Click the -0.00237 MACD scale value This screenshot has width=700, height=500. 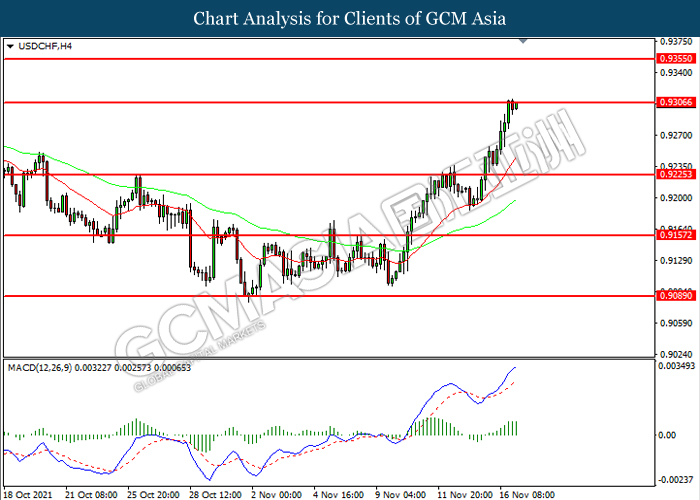coord(675,480)
